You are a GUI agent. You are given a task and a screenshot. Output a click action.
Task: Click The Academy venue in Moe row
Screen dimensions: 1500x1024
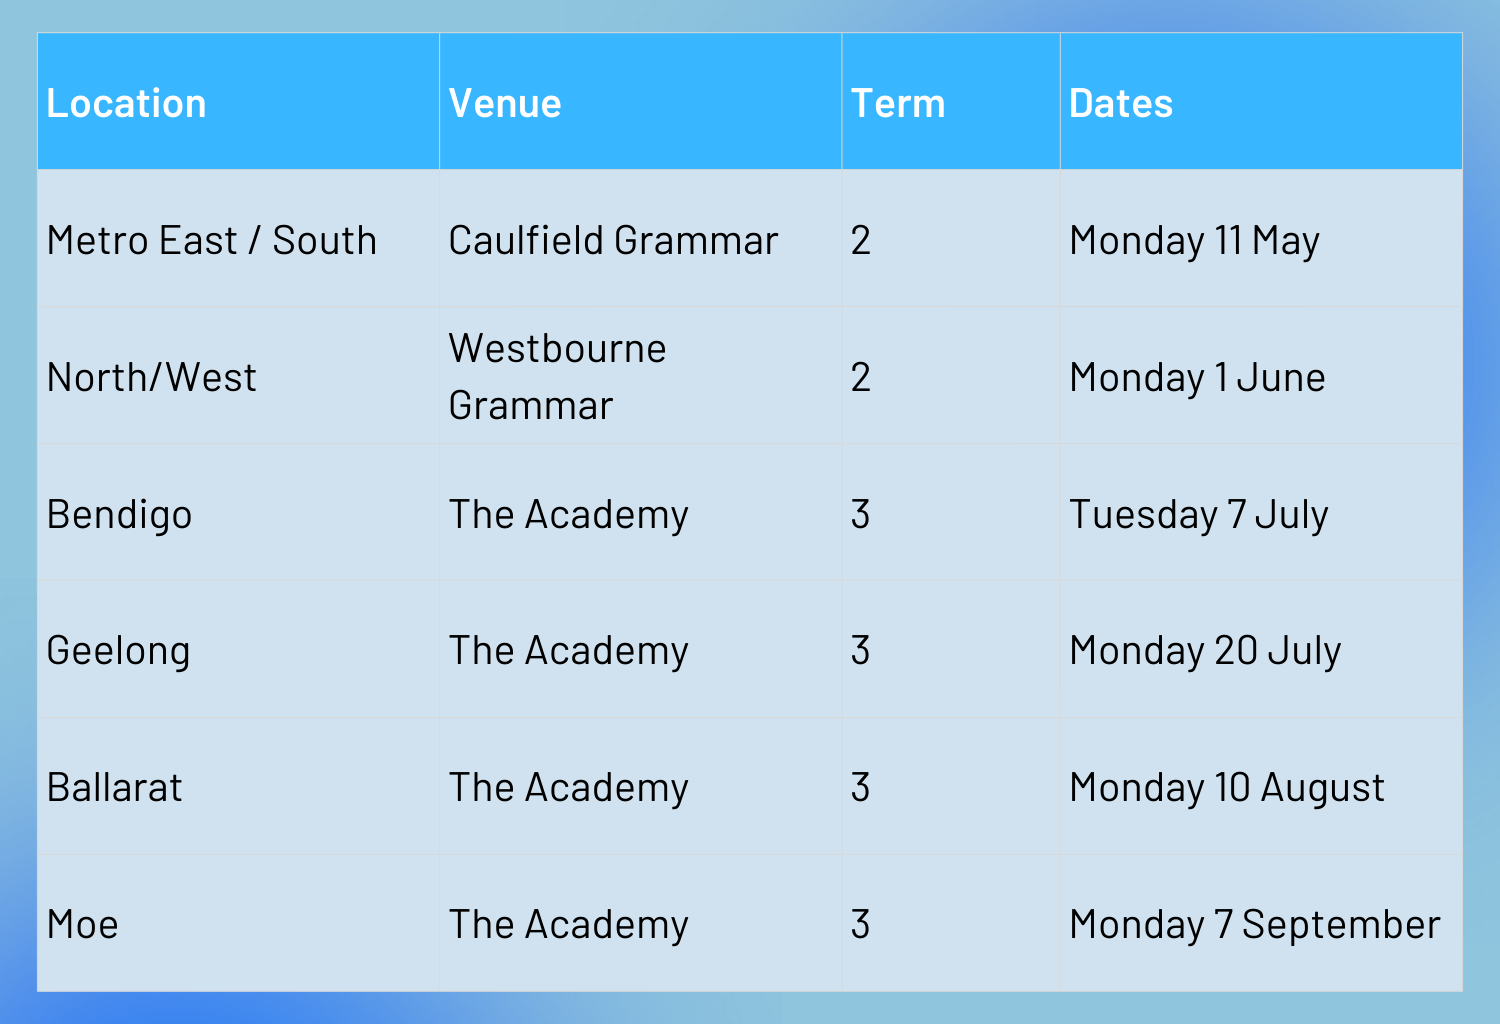coord(568,925)
